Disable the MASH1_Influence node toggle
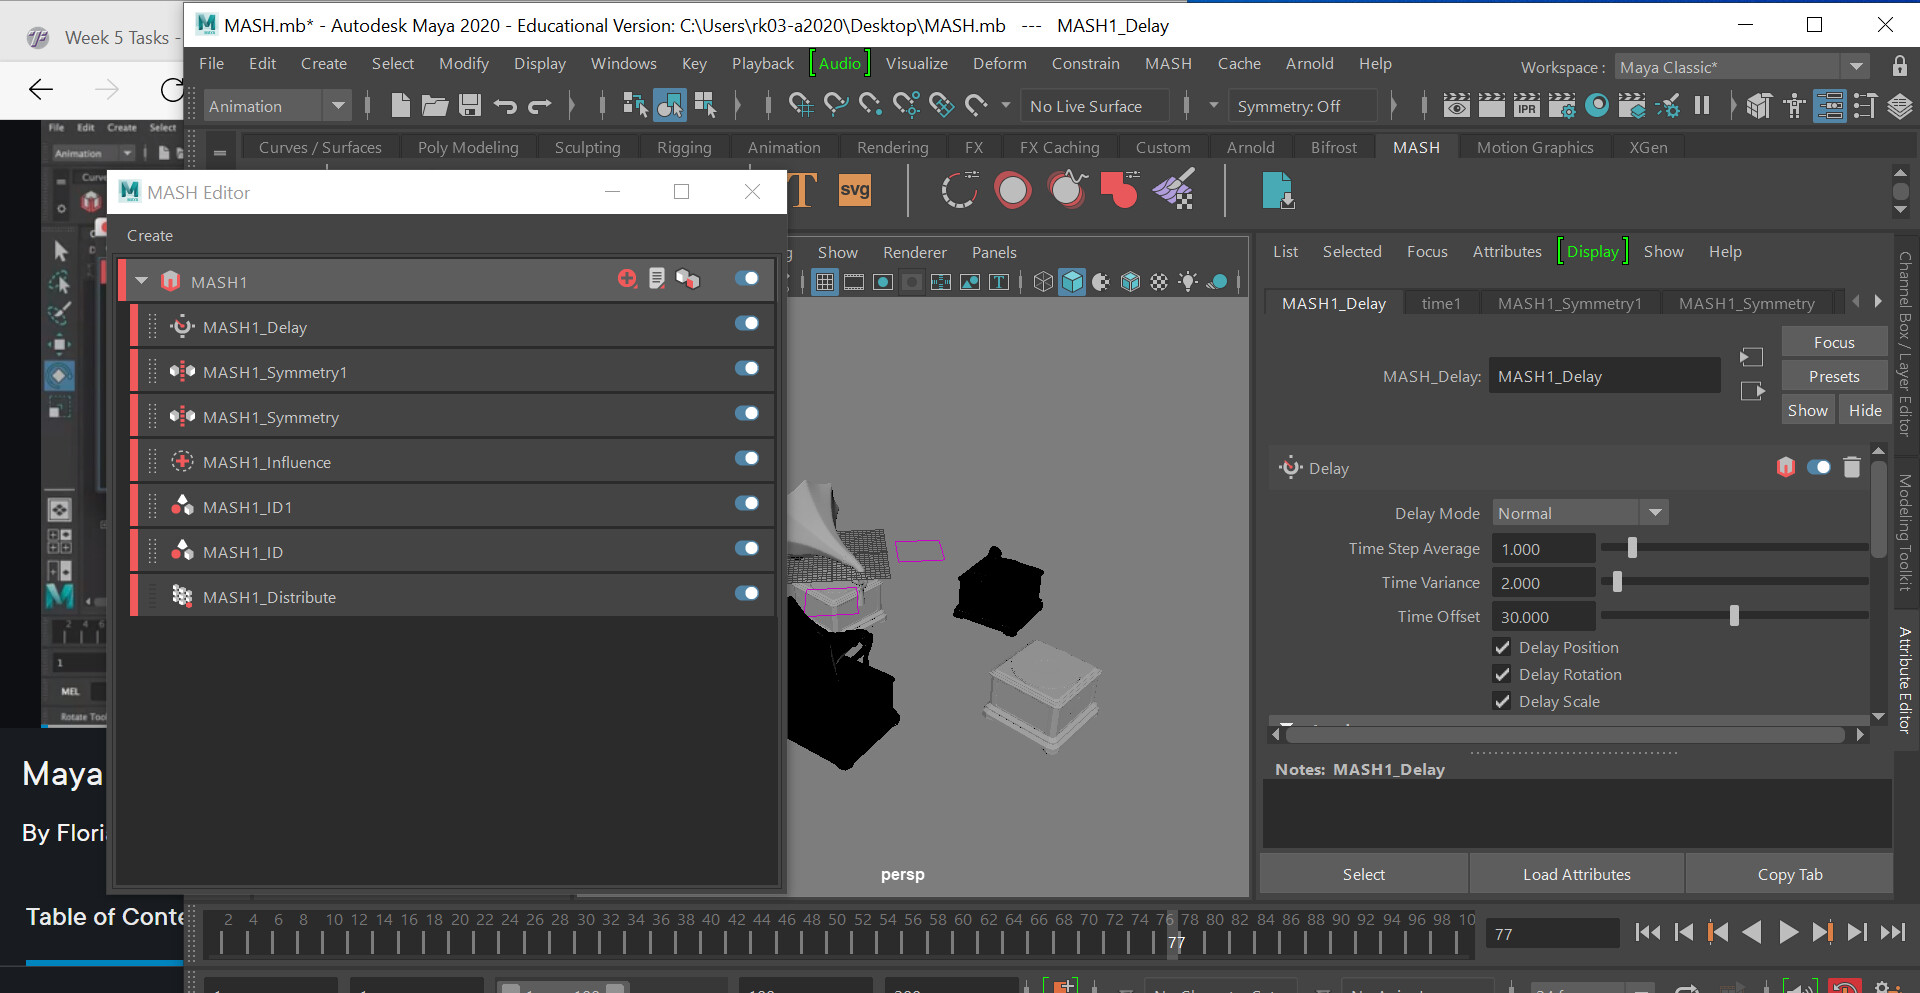The width and height of the screenshot is (1920, 993). [746, 458]
